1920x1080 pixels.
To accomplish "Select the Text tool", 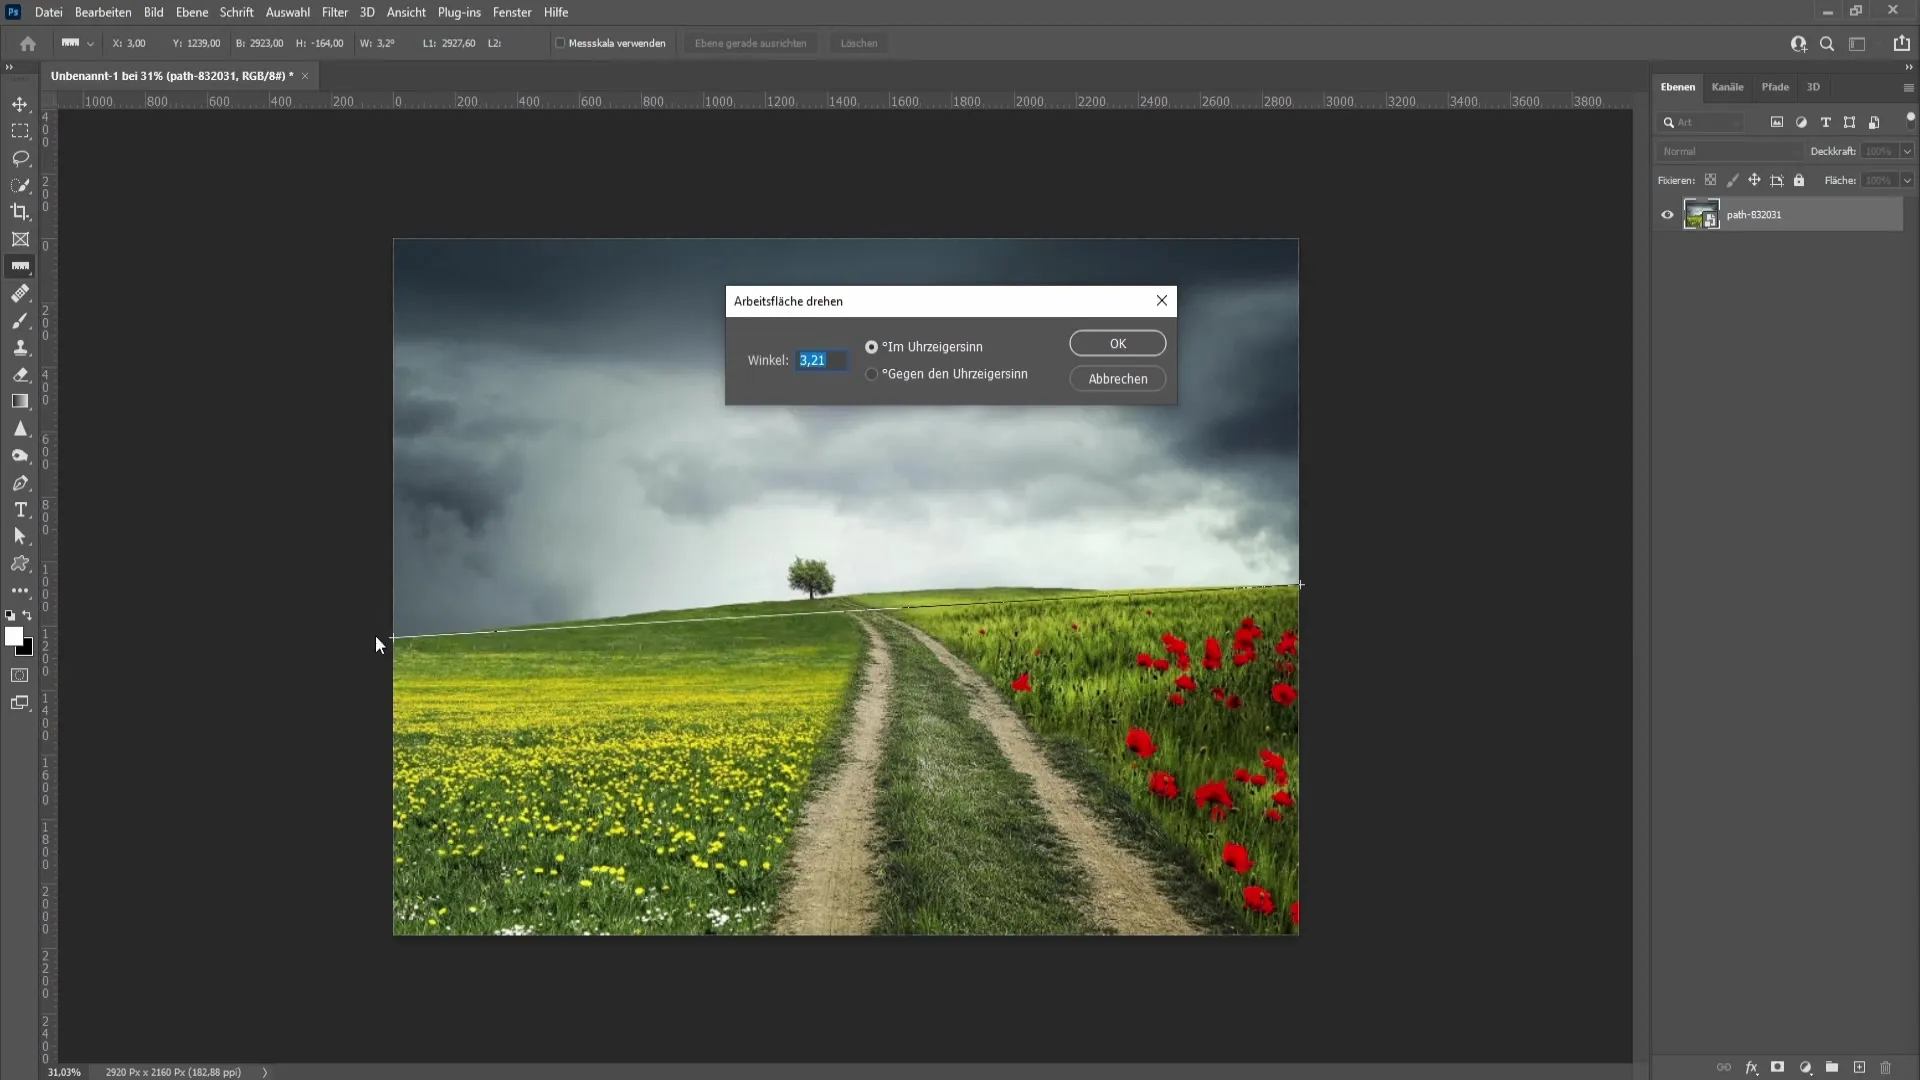I will 20,510.
